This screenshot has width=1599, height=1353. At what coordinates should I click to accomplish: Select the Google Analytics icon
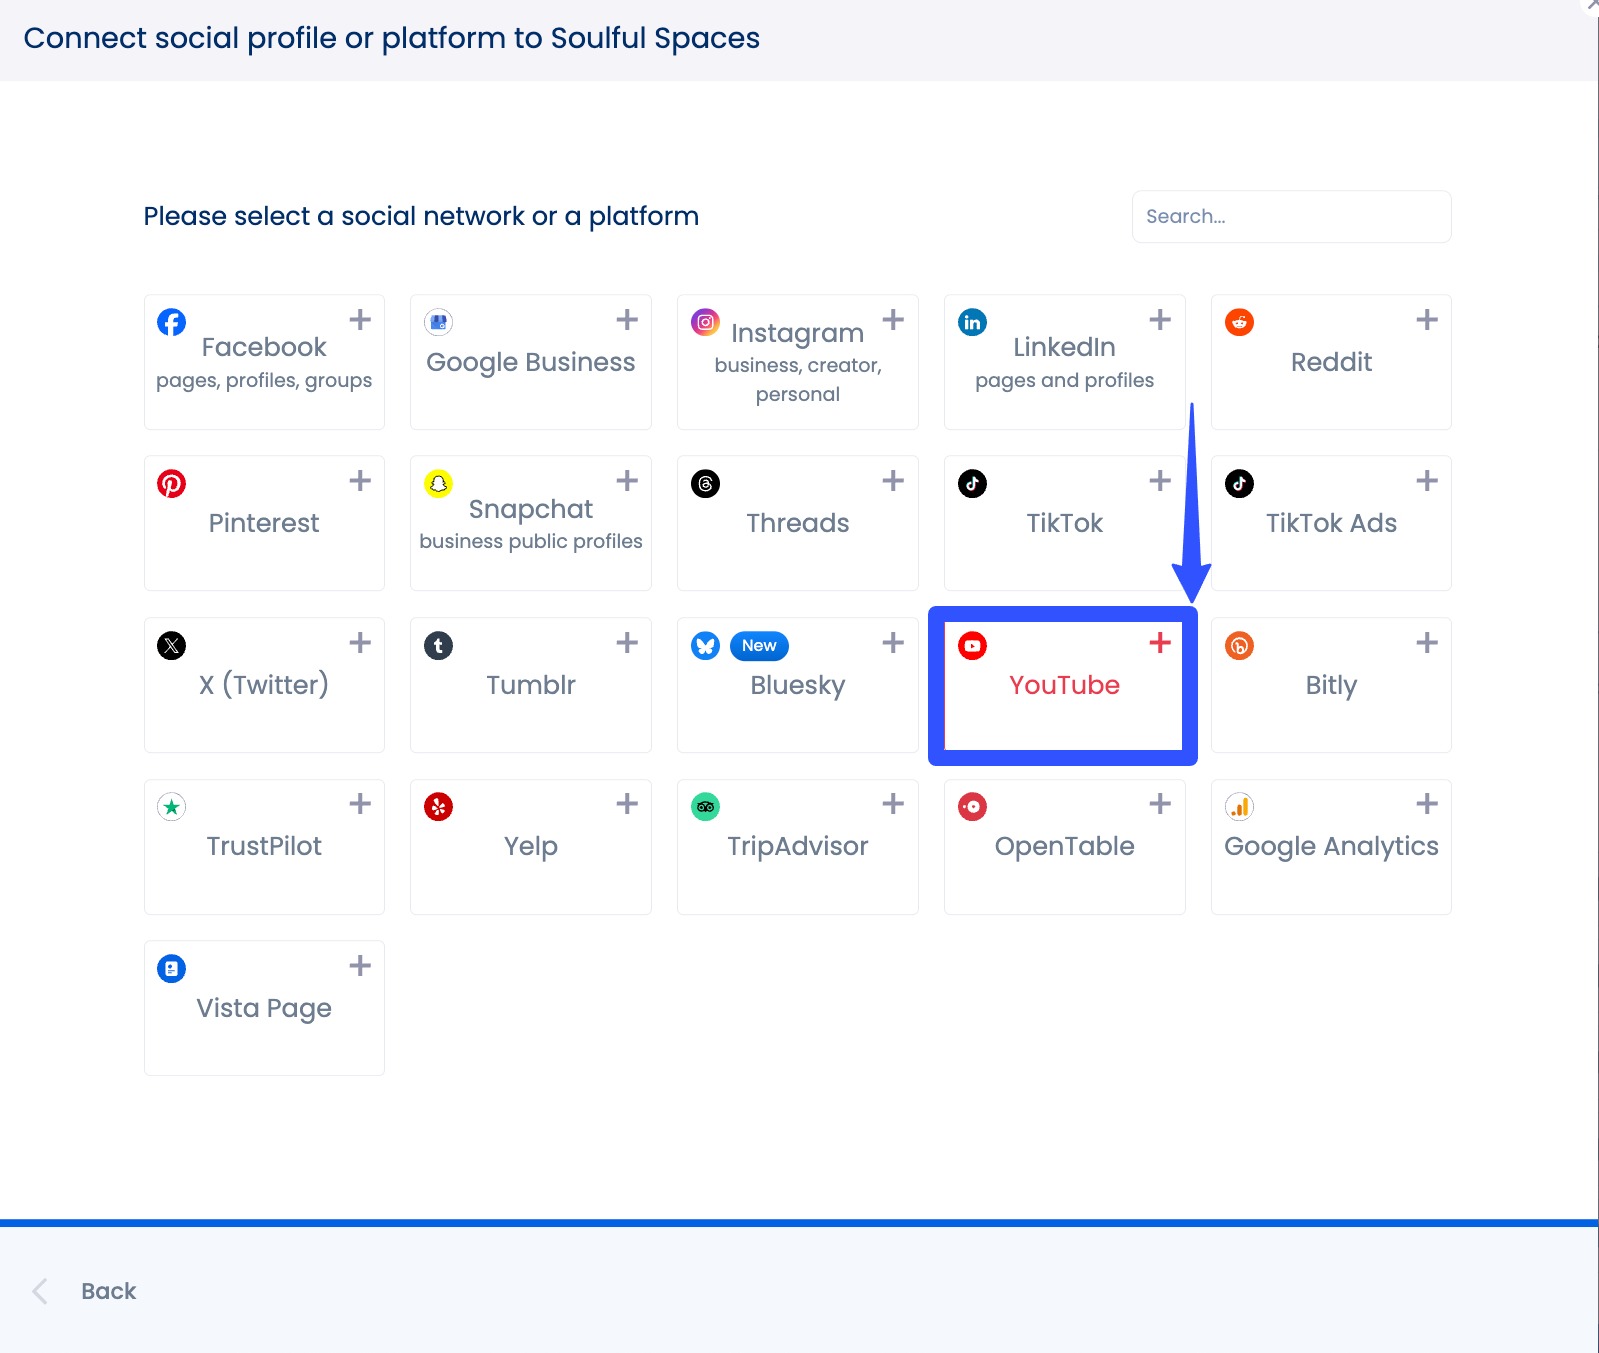(1238, 806)
